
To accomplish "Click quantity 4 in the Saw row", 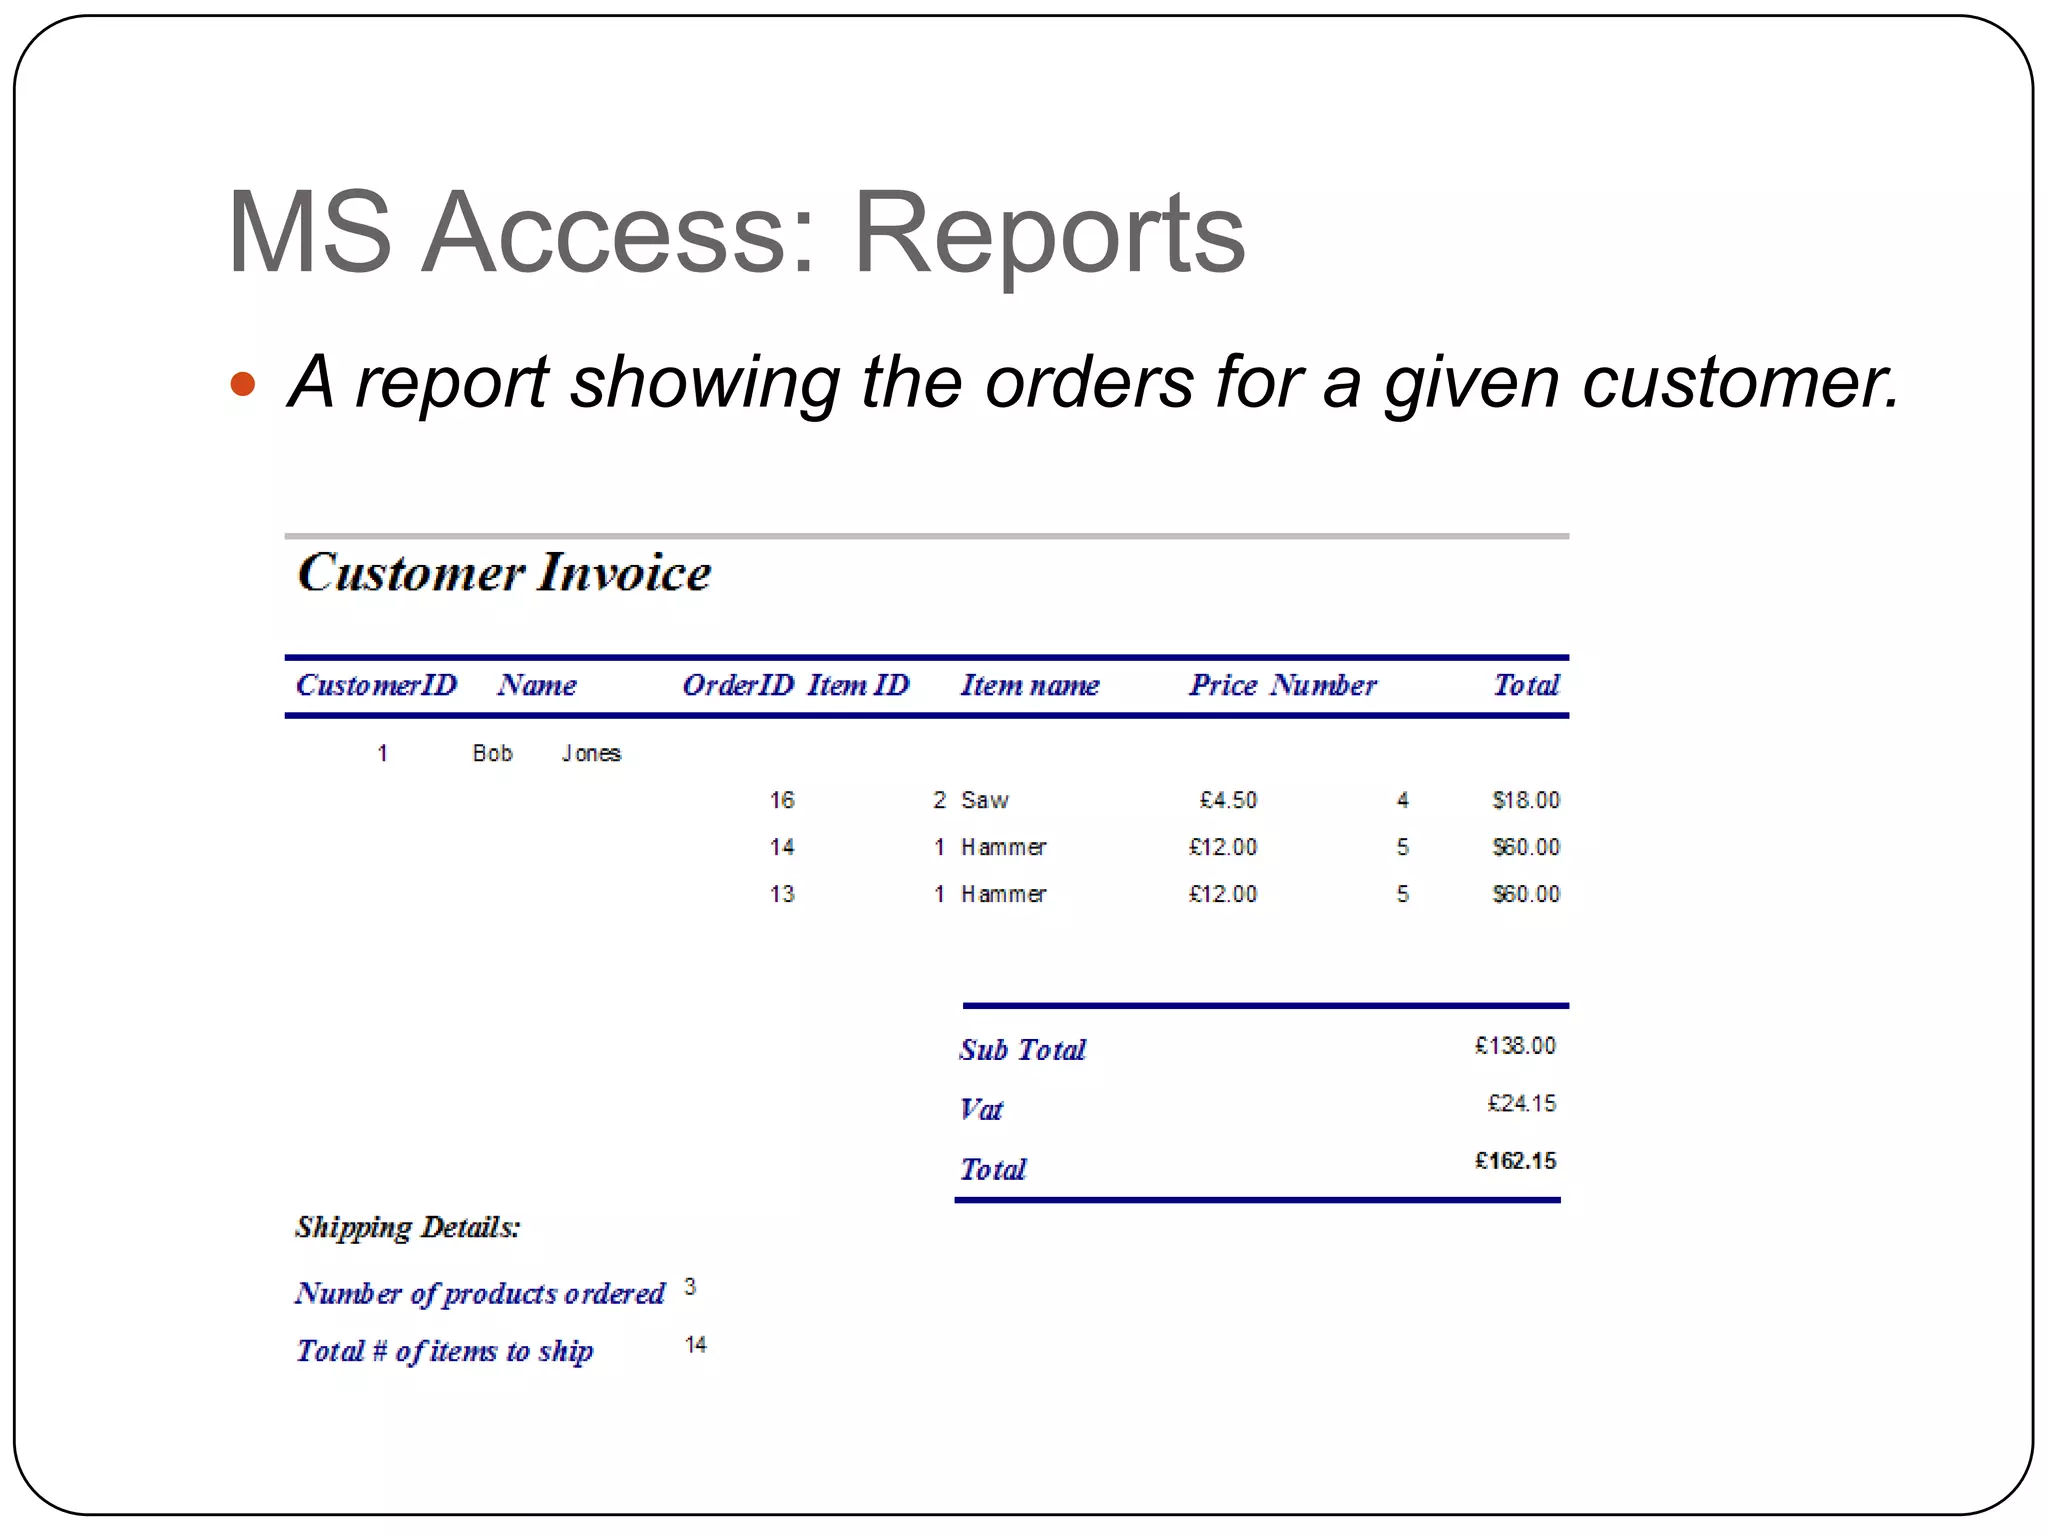I will 1403,800.
